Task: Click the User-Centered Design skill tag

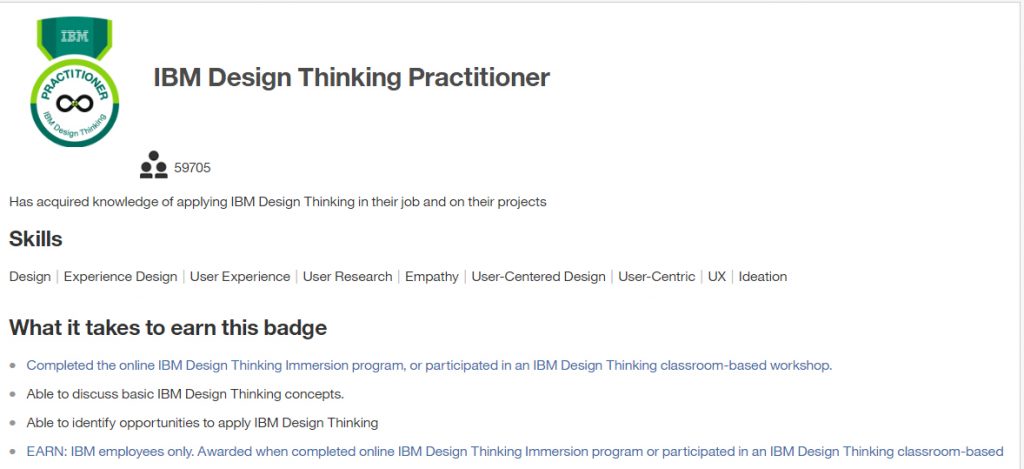Action: [539, 276]
